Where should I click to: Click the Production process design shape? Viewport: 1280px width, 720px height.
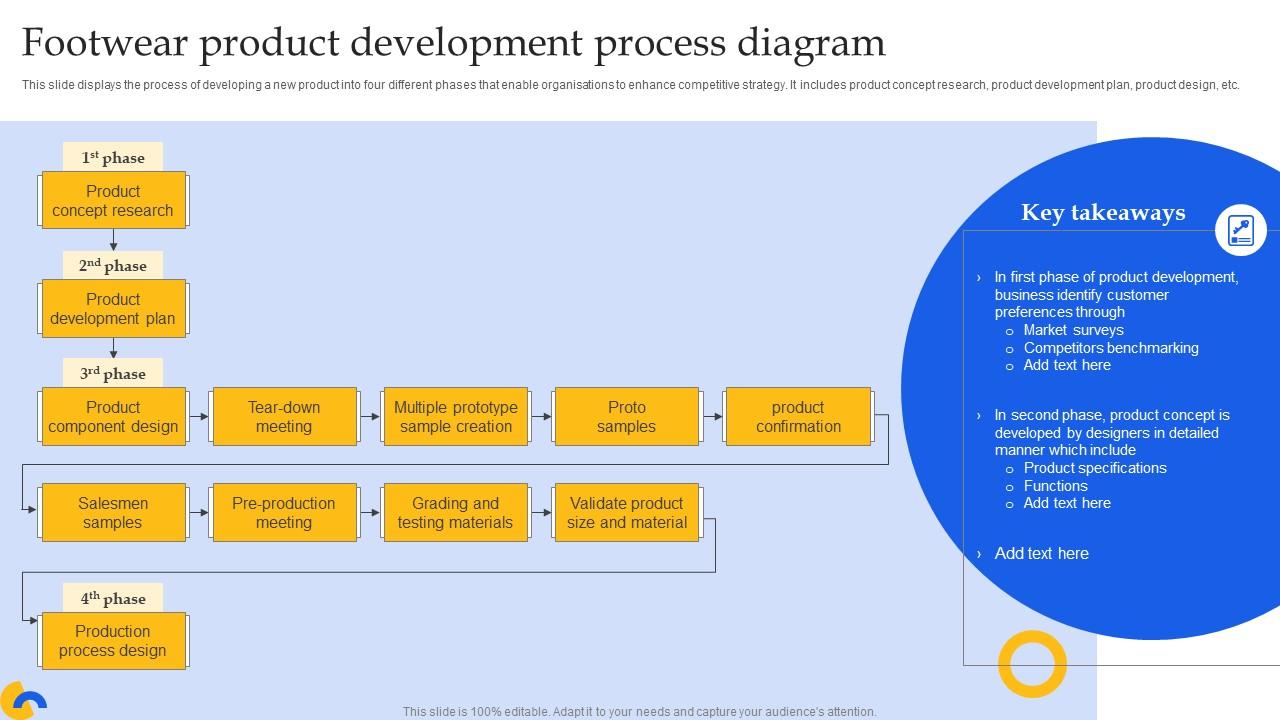pos(113,640)
